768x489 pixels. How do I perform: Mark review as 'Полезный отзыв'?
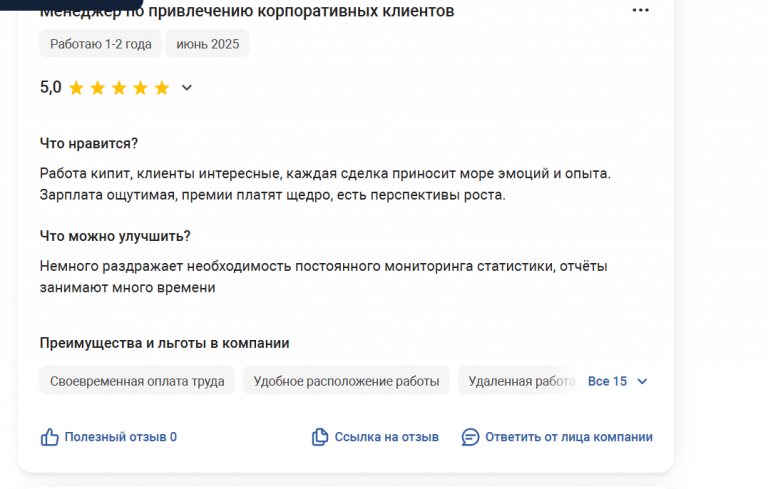[120, 437]
